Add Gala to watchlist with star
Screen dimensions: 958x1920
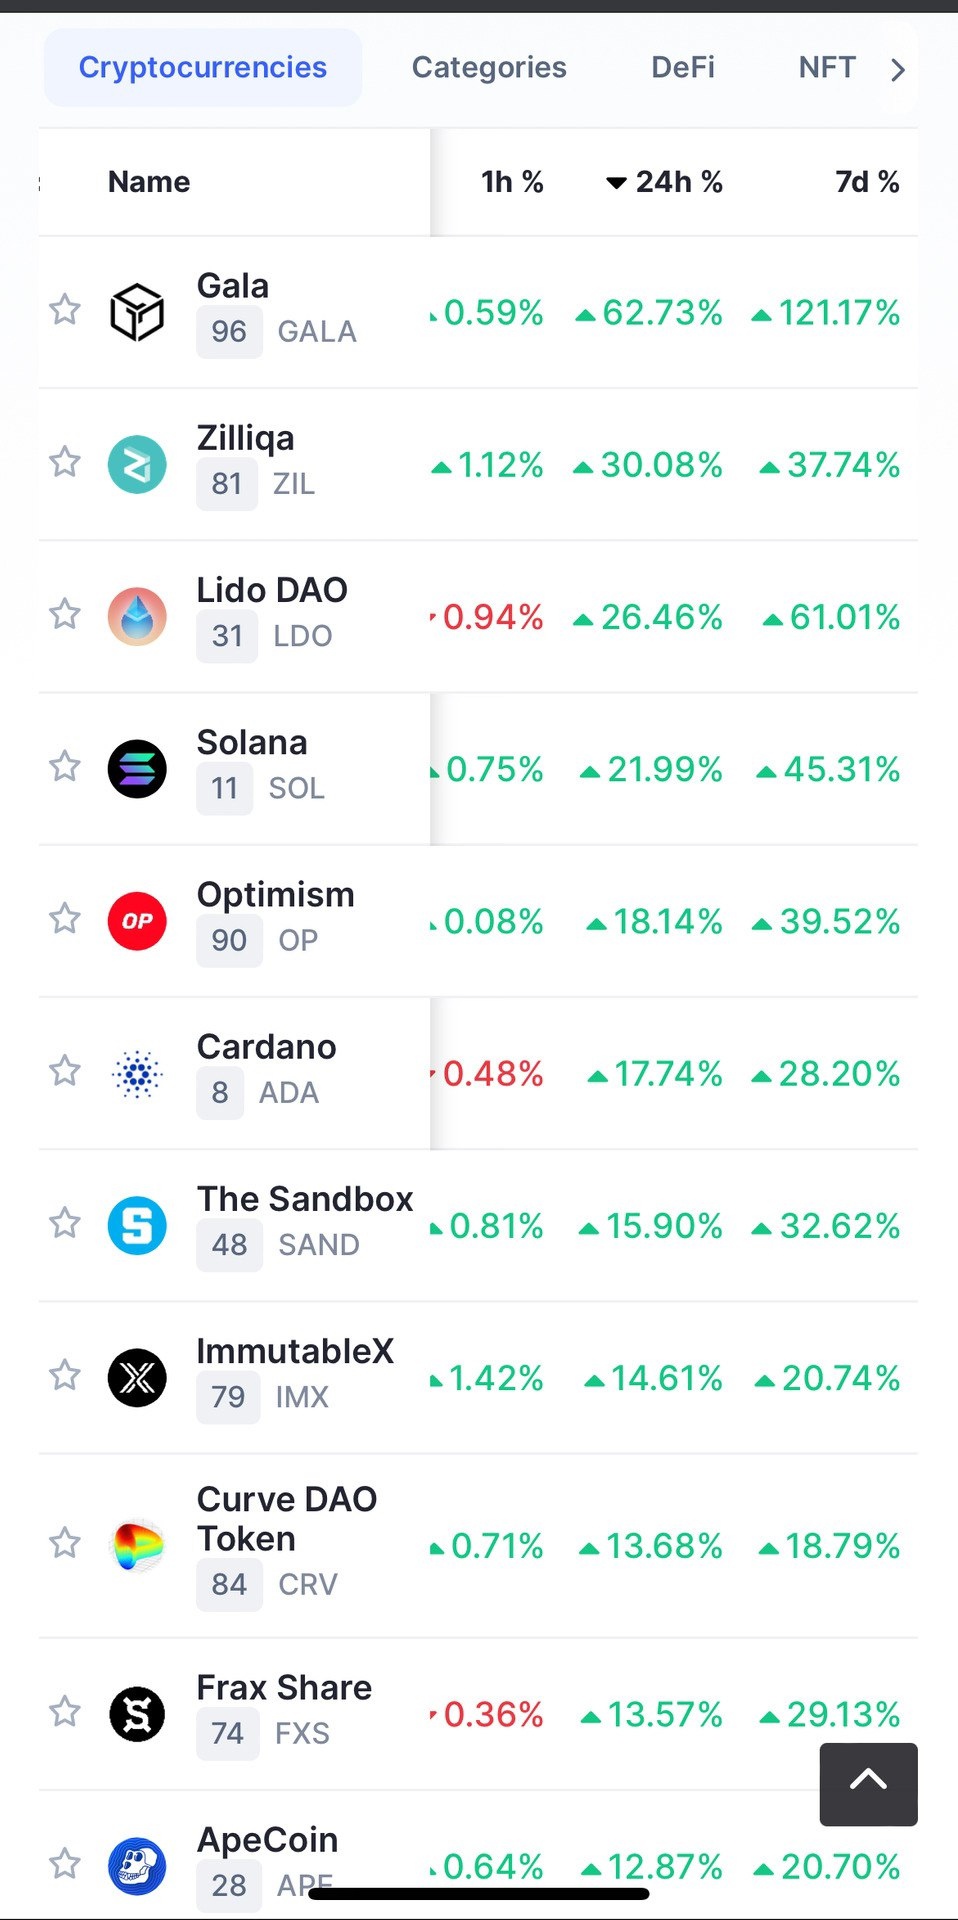click(65, 310)
